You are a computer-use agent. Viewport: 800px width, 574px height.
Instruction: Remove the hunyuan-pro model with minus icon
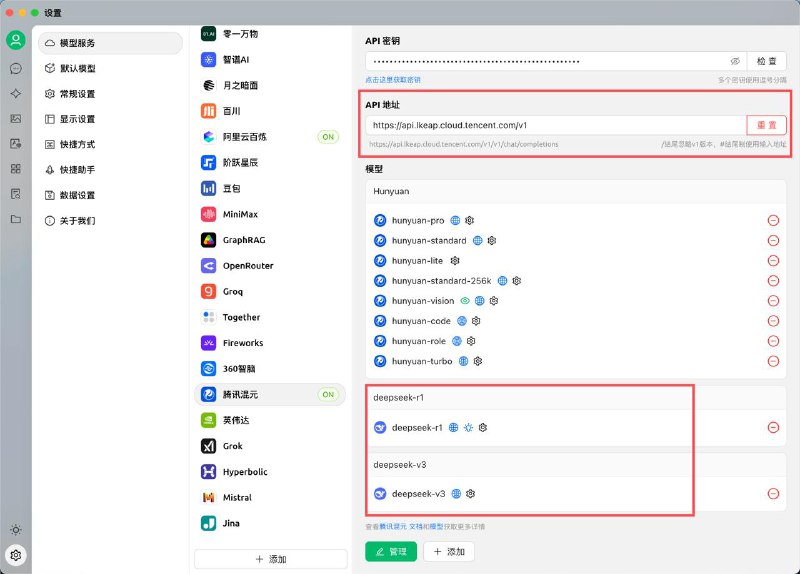pyautogui.click(x=773, y=220)
